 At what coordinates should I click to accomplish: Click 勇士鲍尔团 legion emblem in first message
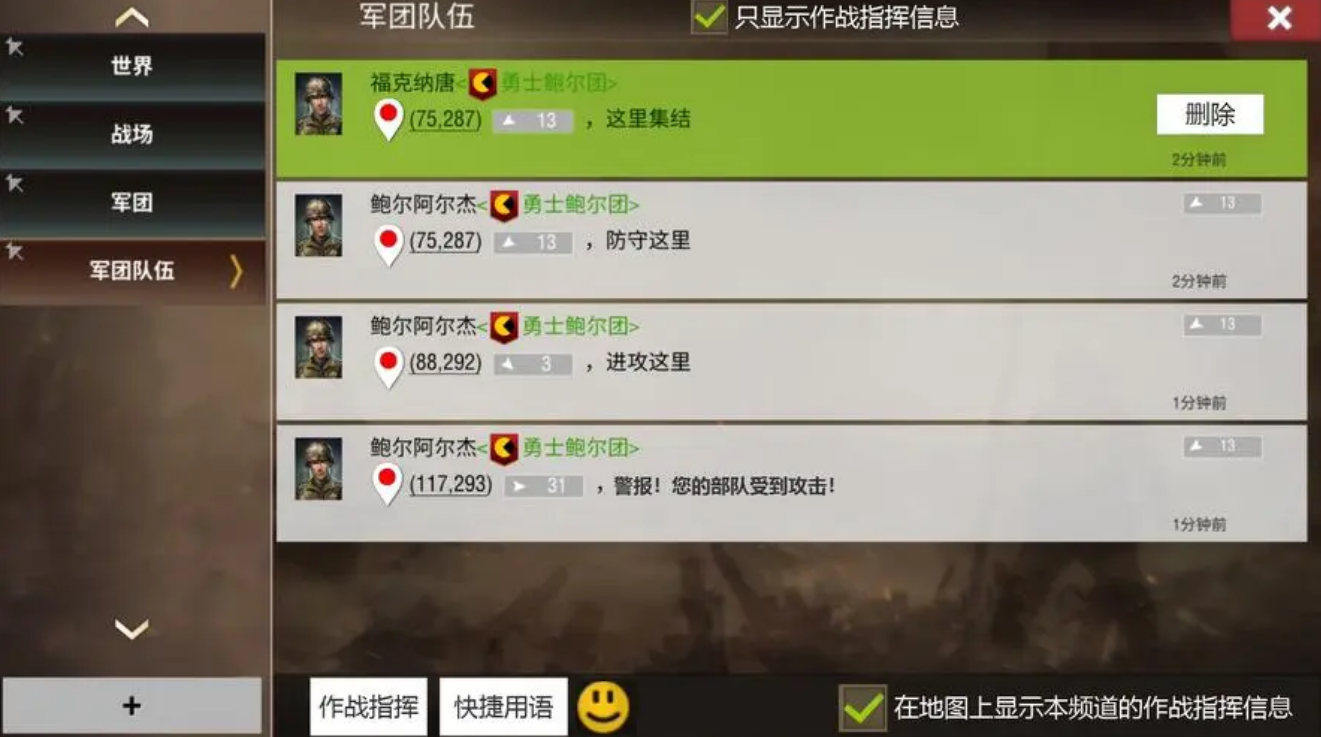[x=483, y=84]
